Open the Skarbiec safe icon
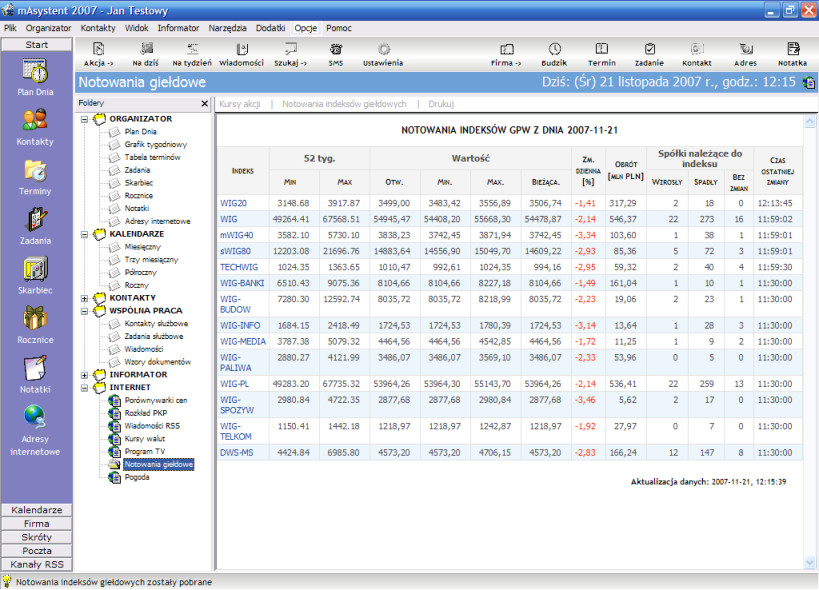 click(35, 276)
